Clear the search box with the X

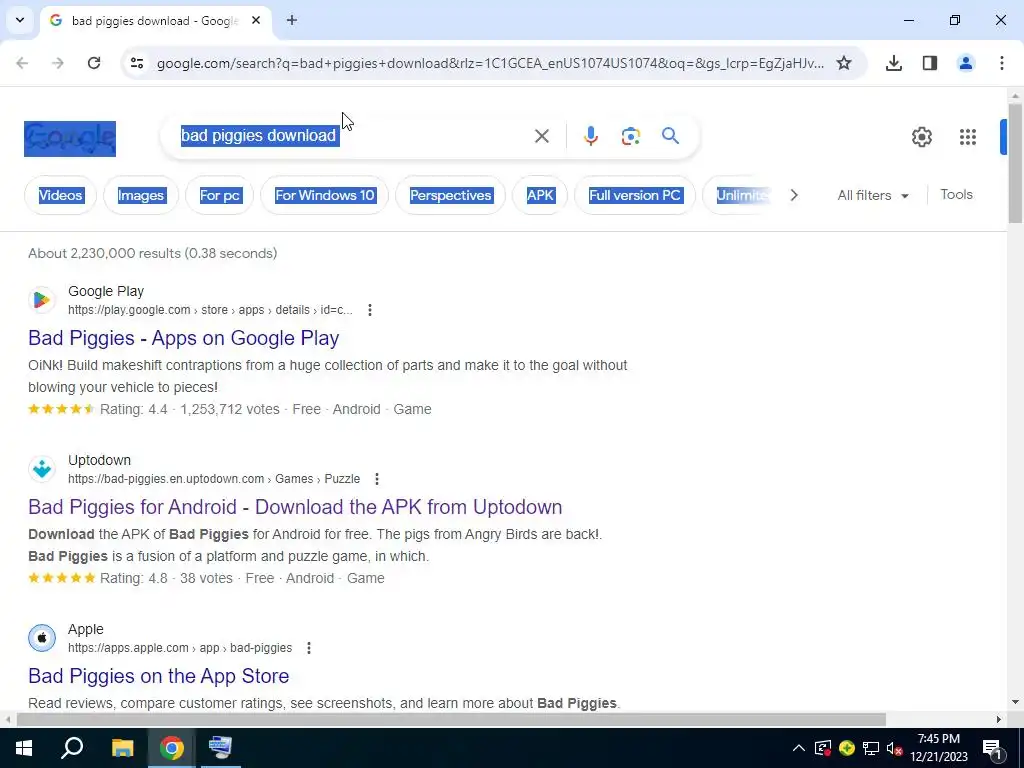(541, 136)
